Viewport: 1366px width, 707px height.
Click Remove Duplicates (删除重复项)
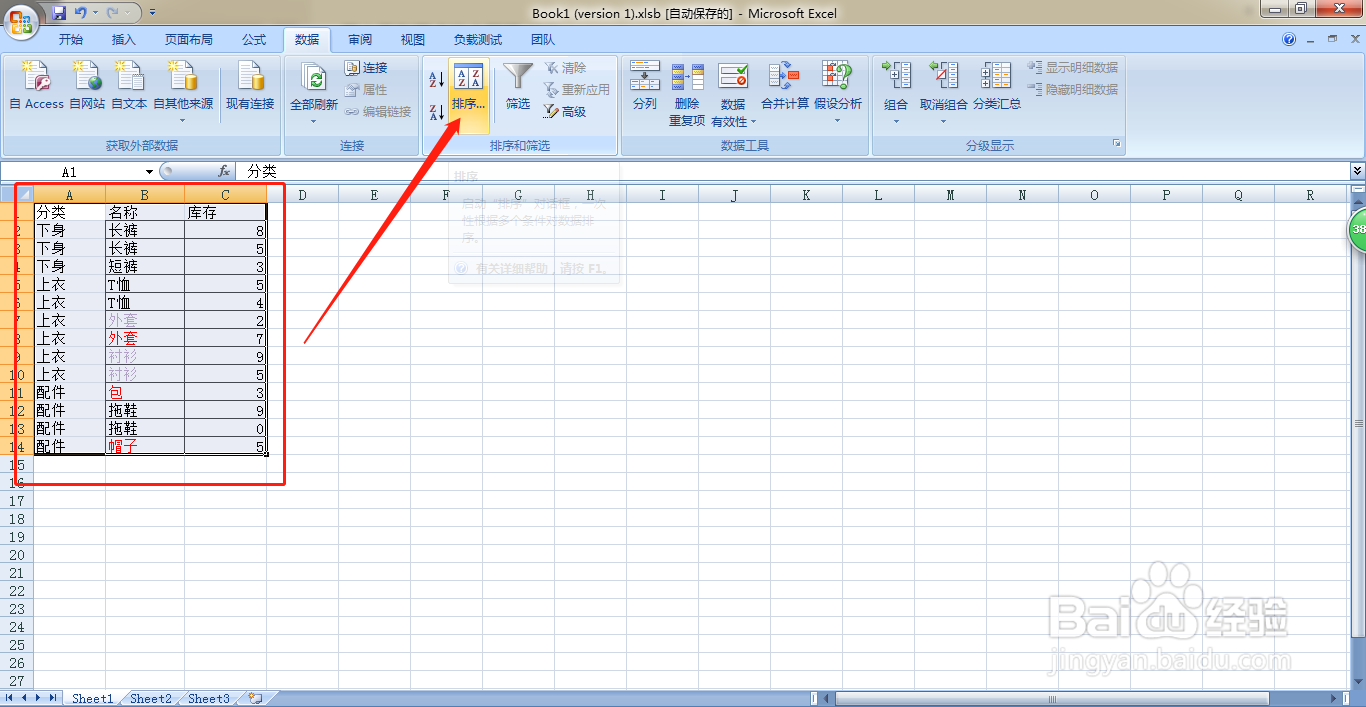687,94
